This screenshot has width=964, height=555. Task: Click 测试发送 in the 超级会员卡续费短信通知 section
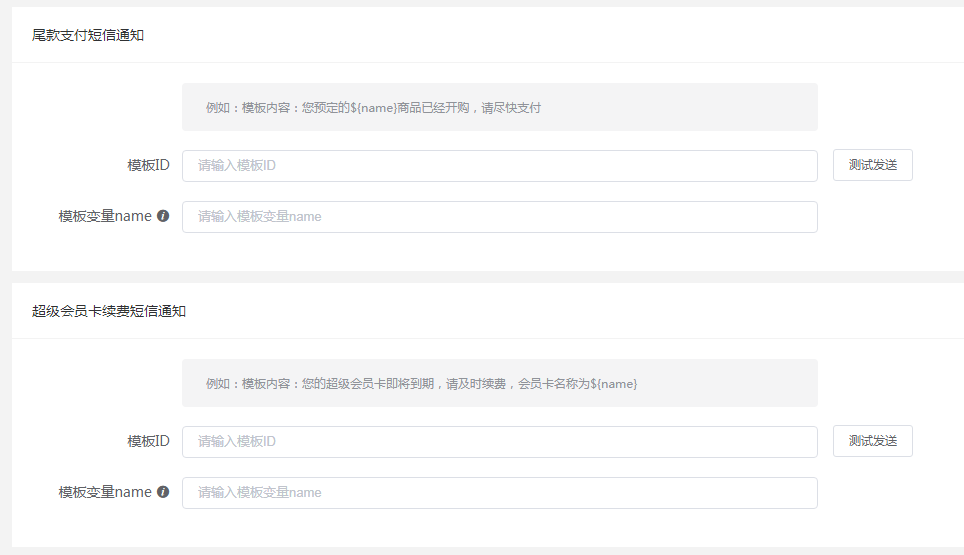[x=872, y=441]
